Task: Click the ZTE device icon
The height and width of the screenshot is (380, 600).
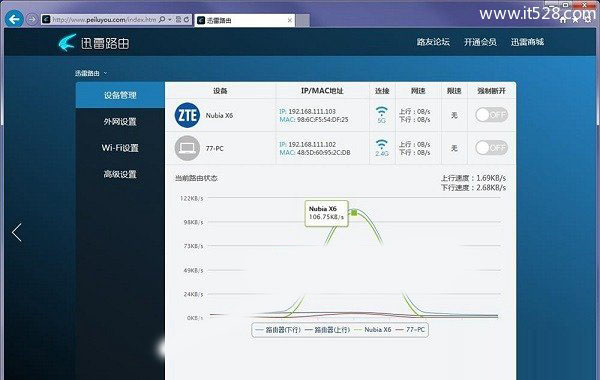Action: [x=187, y=115]
